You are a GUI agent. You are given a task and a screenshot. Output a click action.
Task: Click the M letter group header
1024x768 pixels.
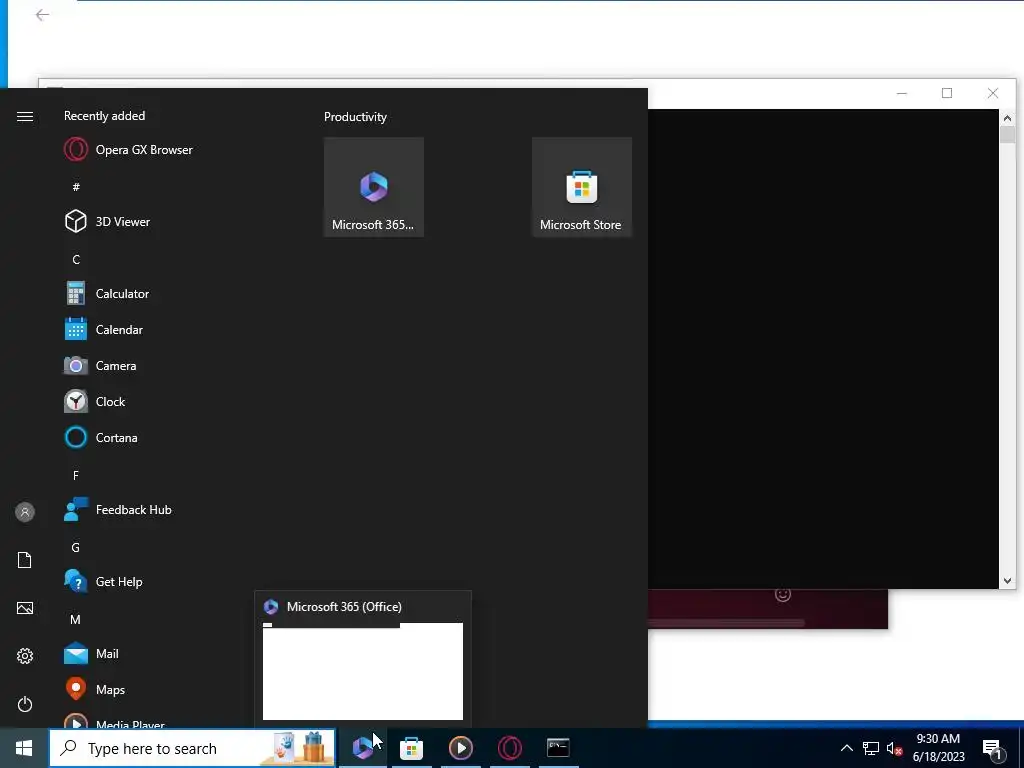pyautogui.click(x=76, y=619)
